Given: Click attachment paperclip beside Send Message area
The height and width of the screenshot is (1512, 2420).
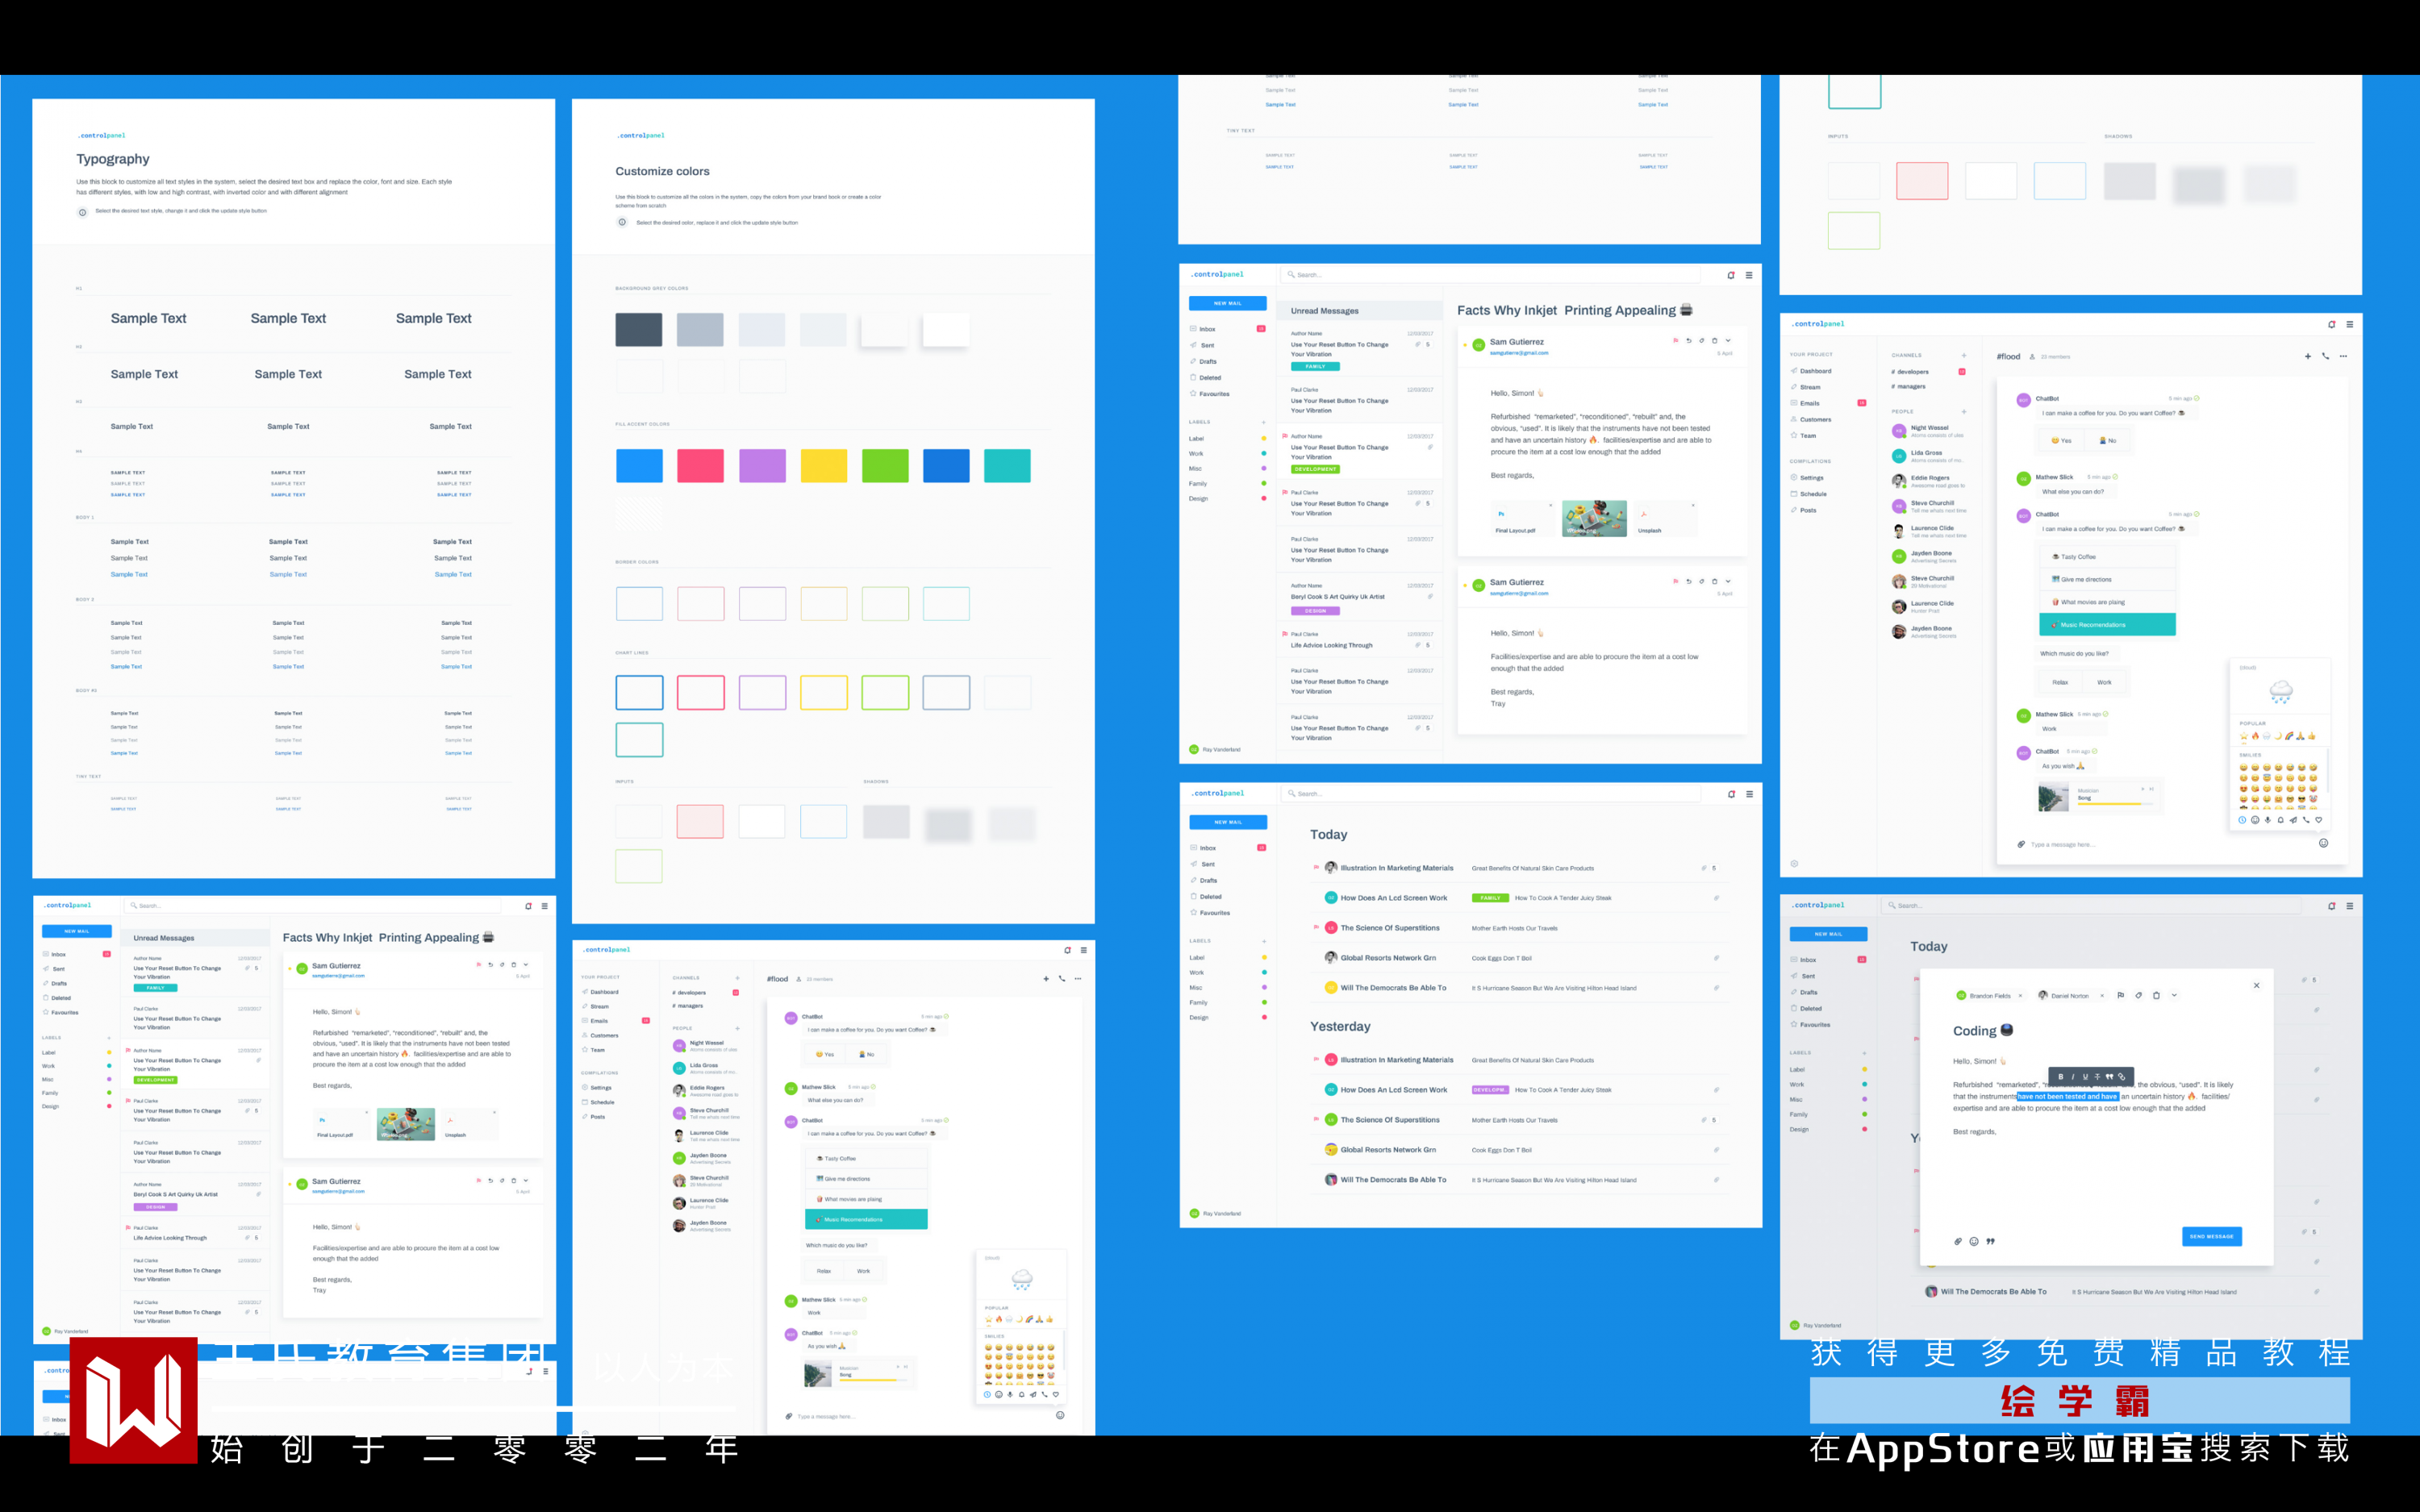Looking at the screenshot, I should coord(1958,1241).
